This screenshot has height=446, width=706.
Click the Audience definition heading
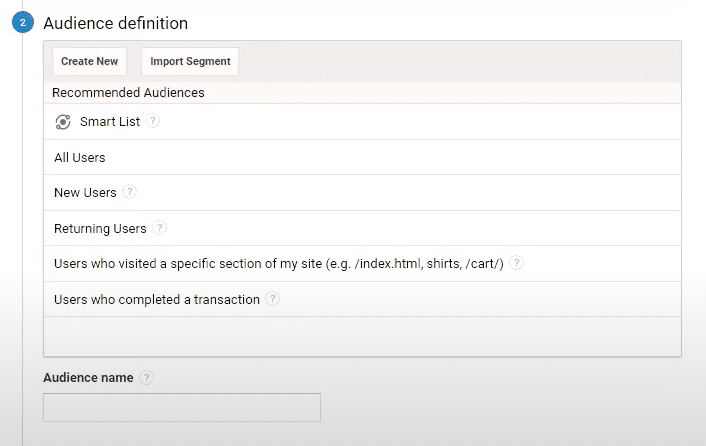(116, 23)
